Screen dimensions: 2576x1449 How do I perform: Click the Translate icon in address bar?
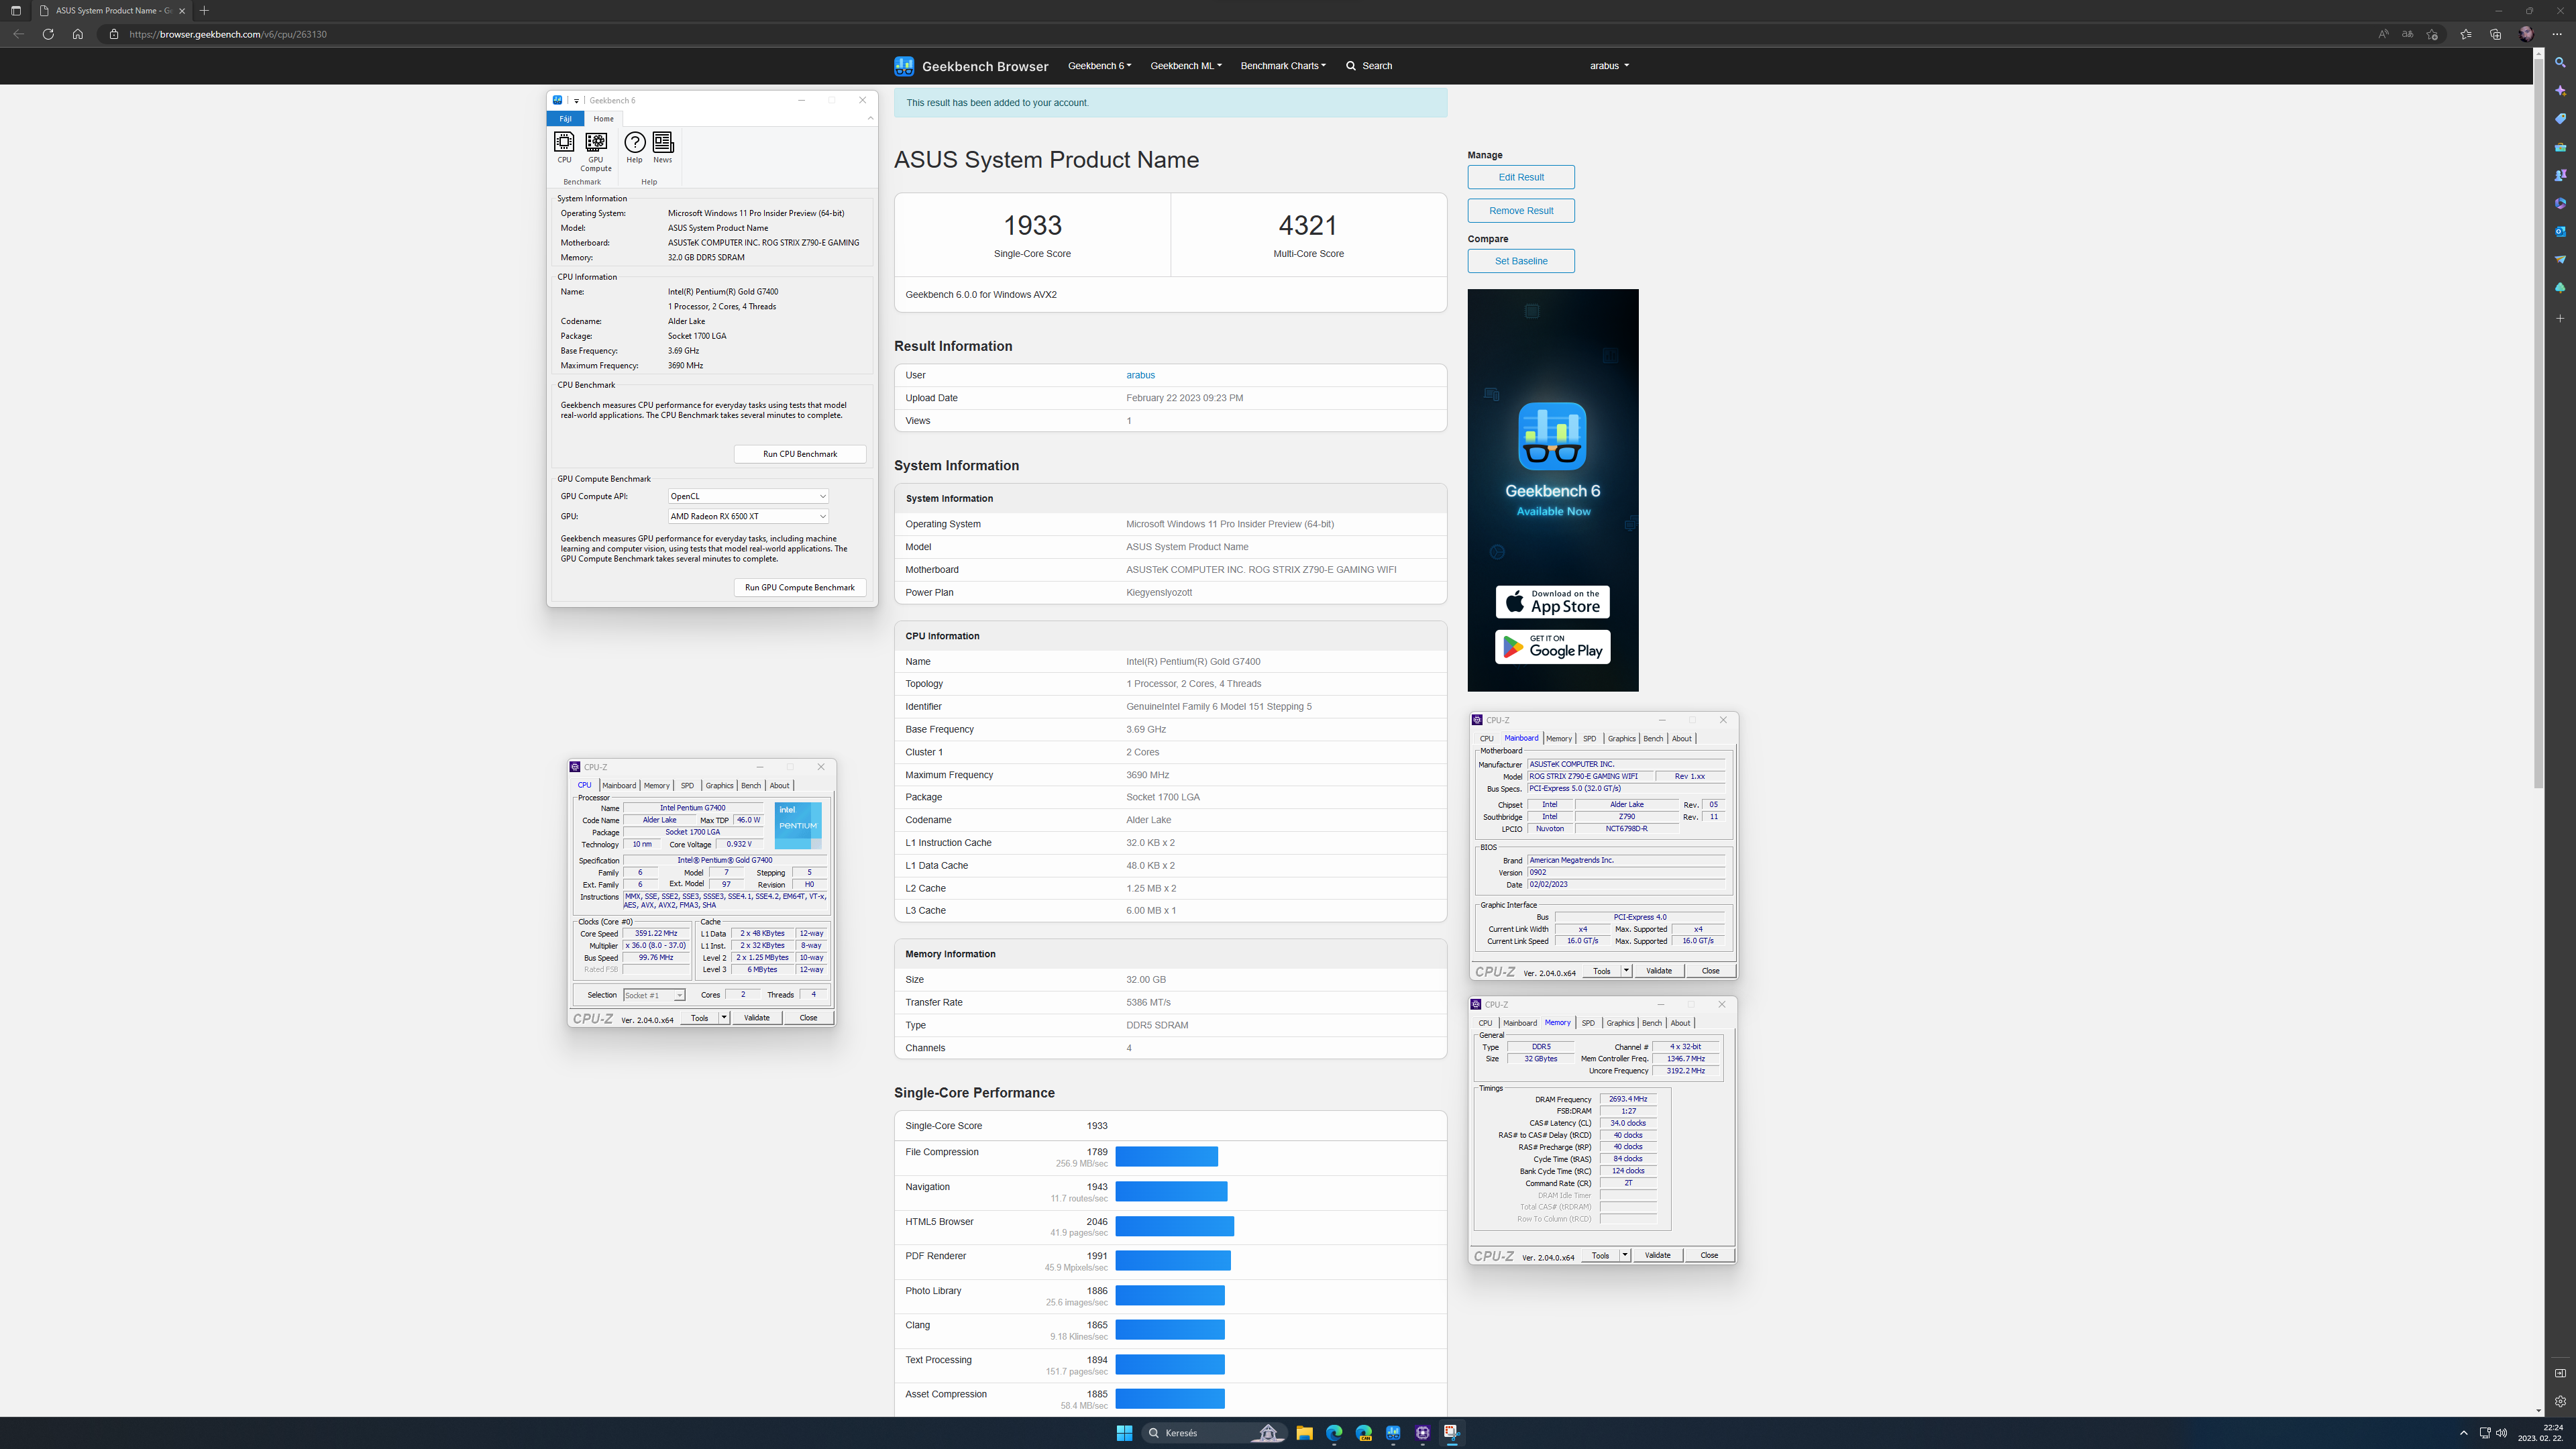(x=2407, y=34)
